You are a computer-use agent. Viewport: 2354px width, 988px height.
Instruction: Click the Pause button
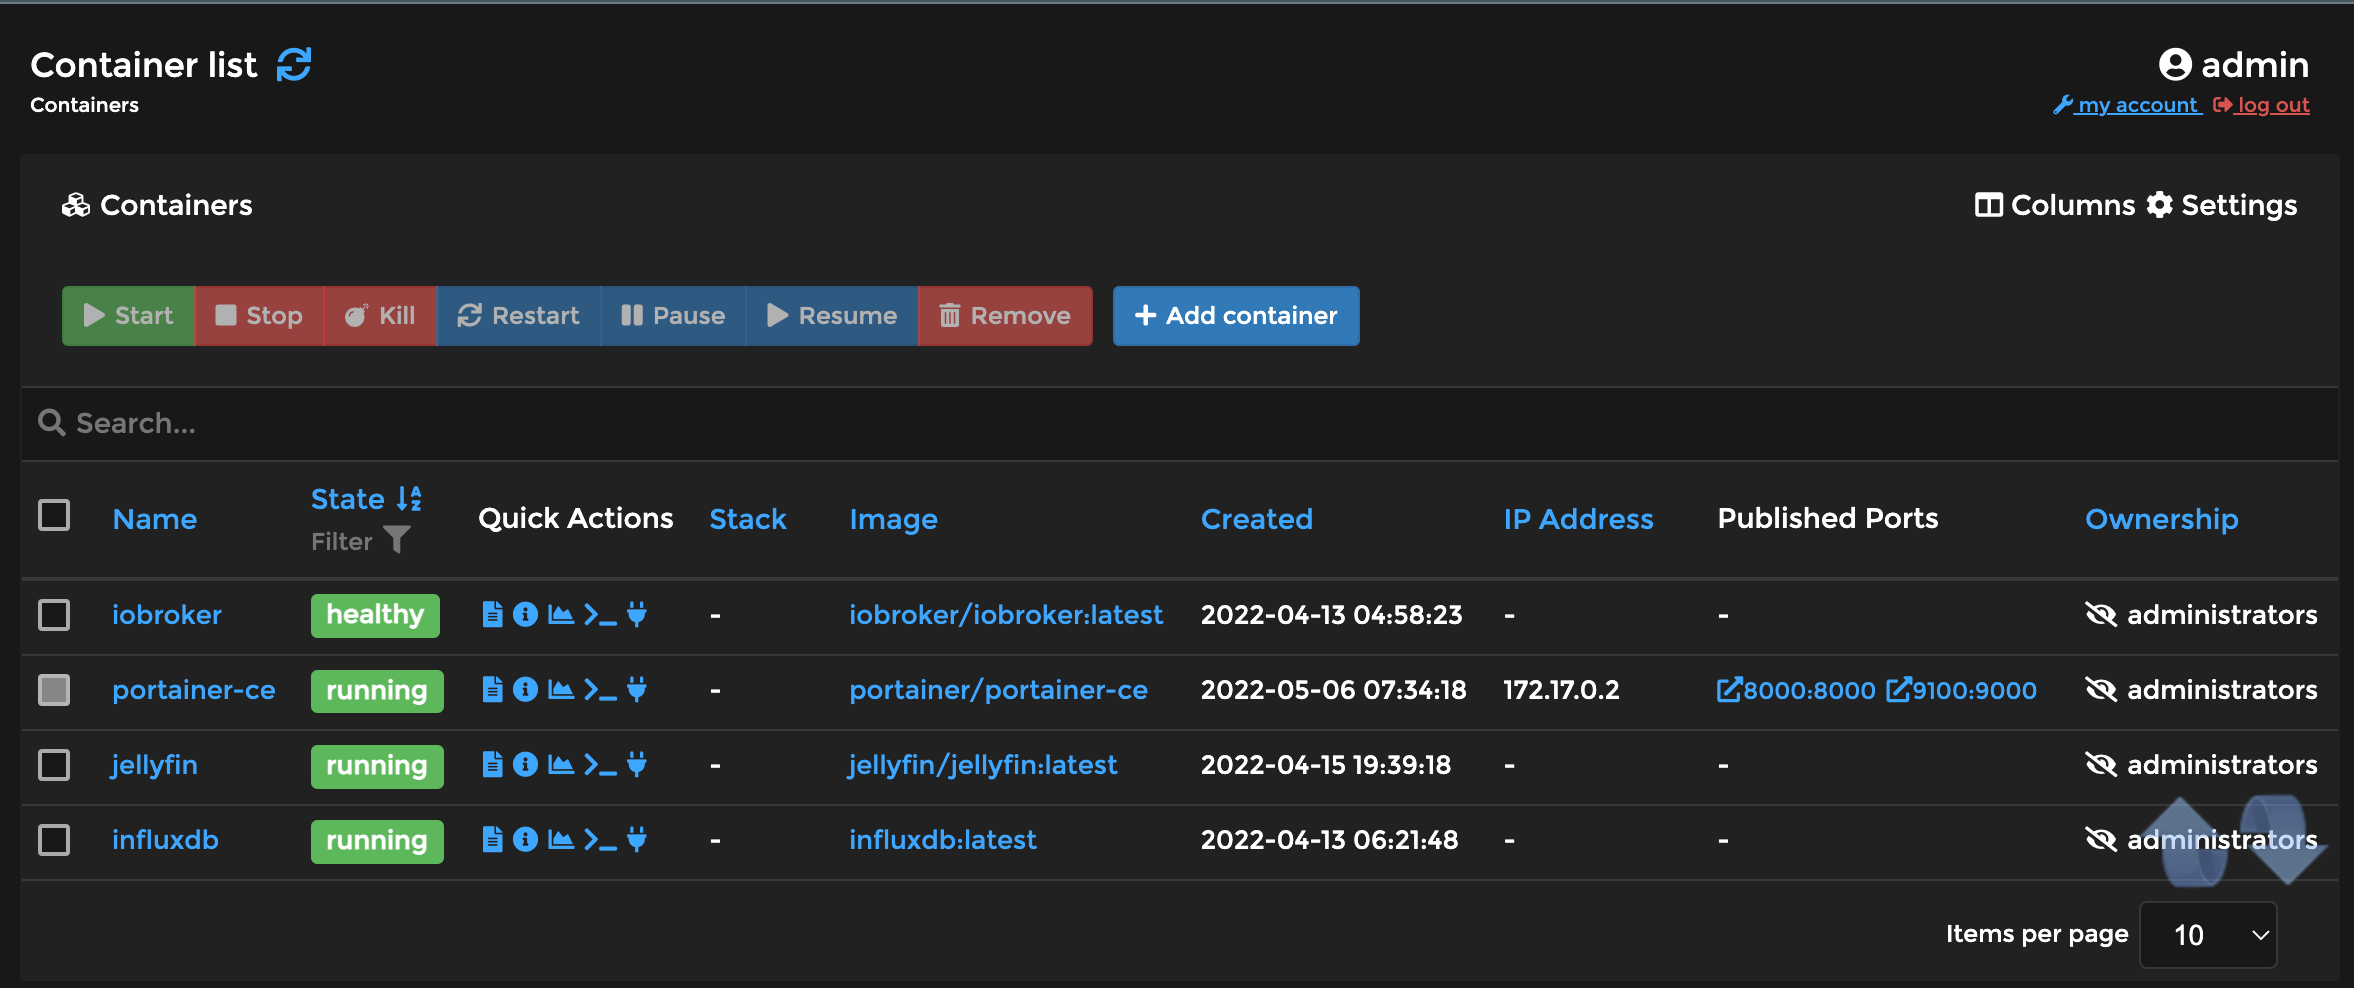pyautogui.click(x=673, y=316)
